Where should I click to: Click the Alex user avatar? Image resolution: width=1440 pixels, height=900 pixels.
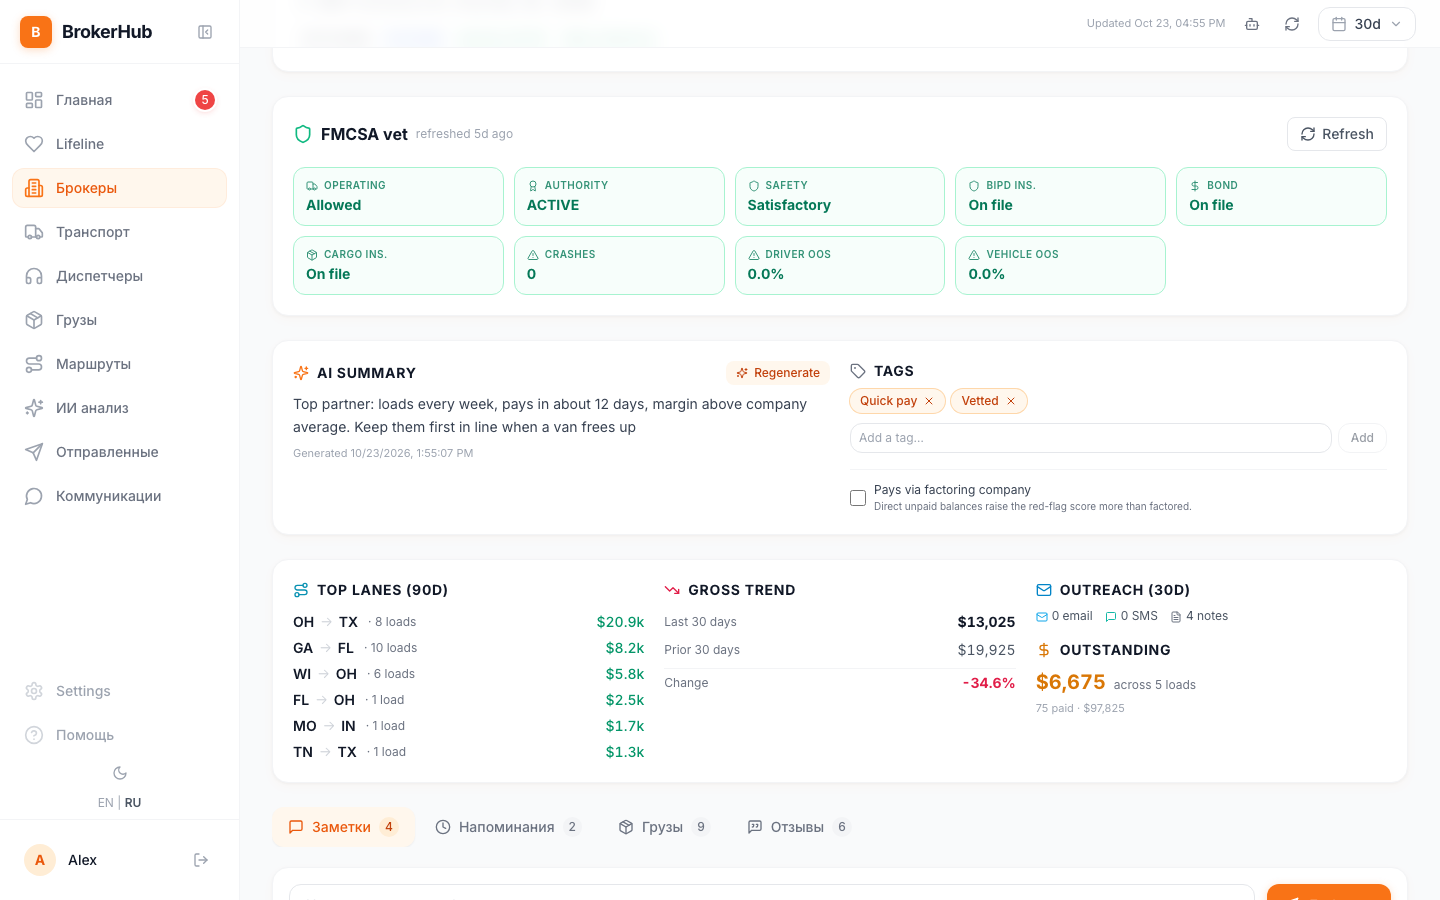40,860
